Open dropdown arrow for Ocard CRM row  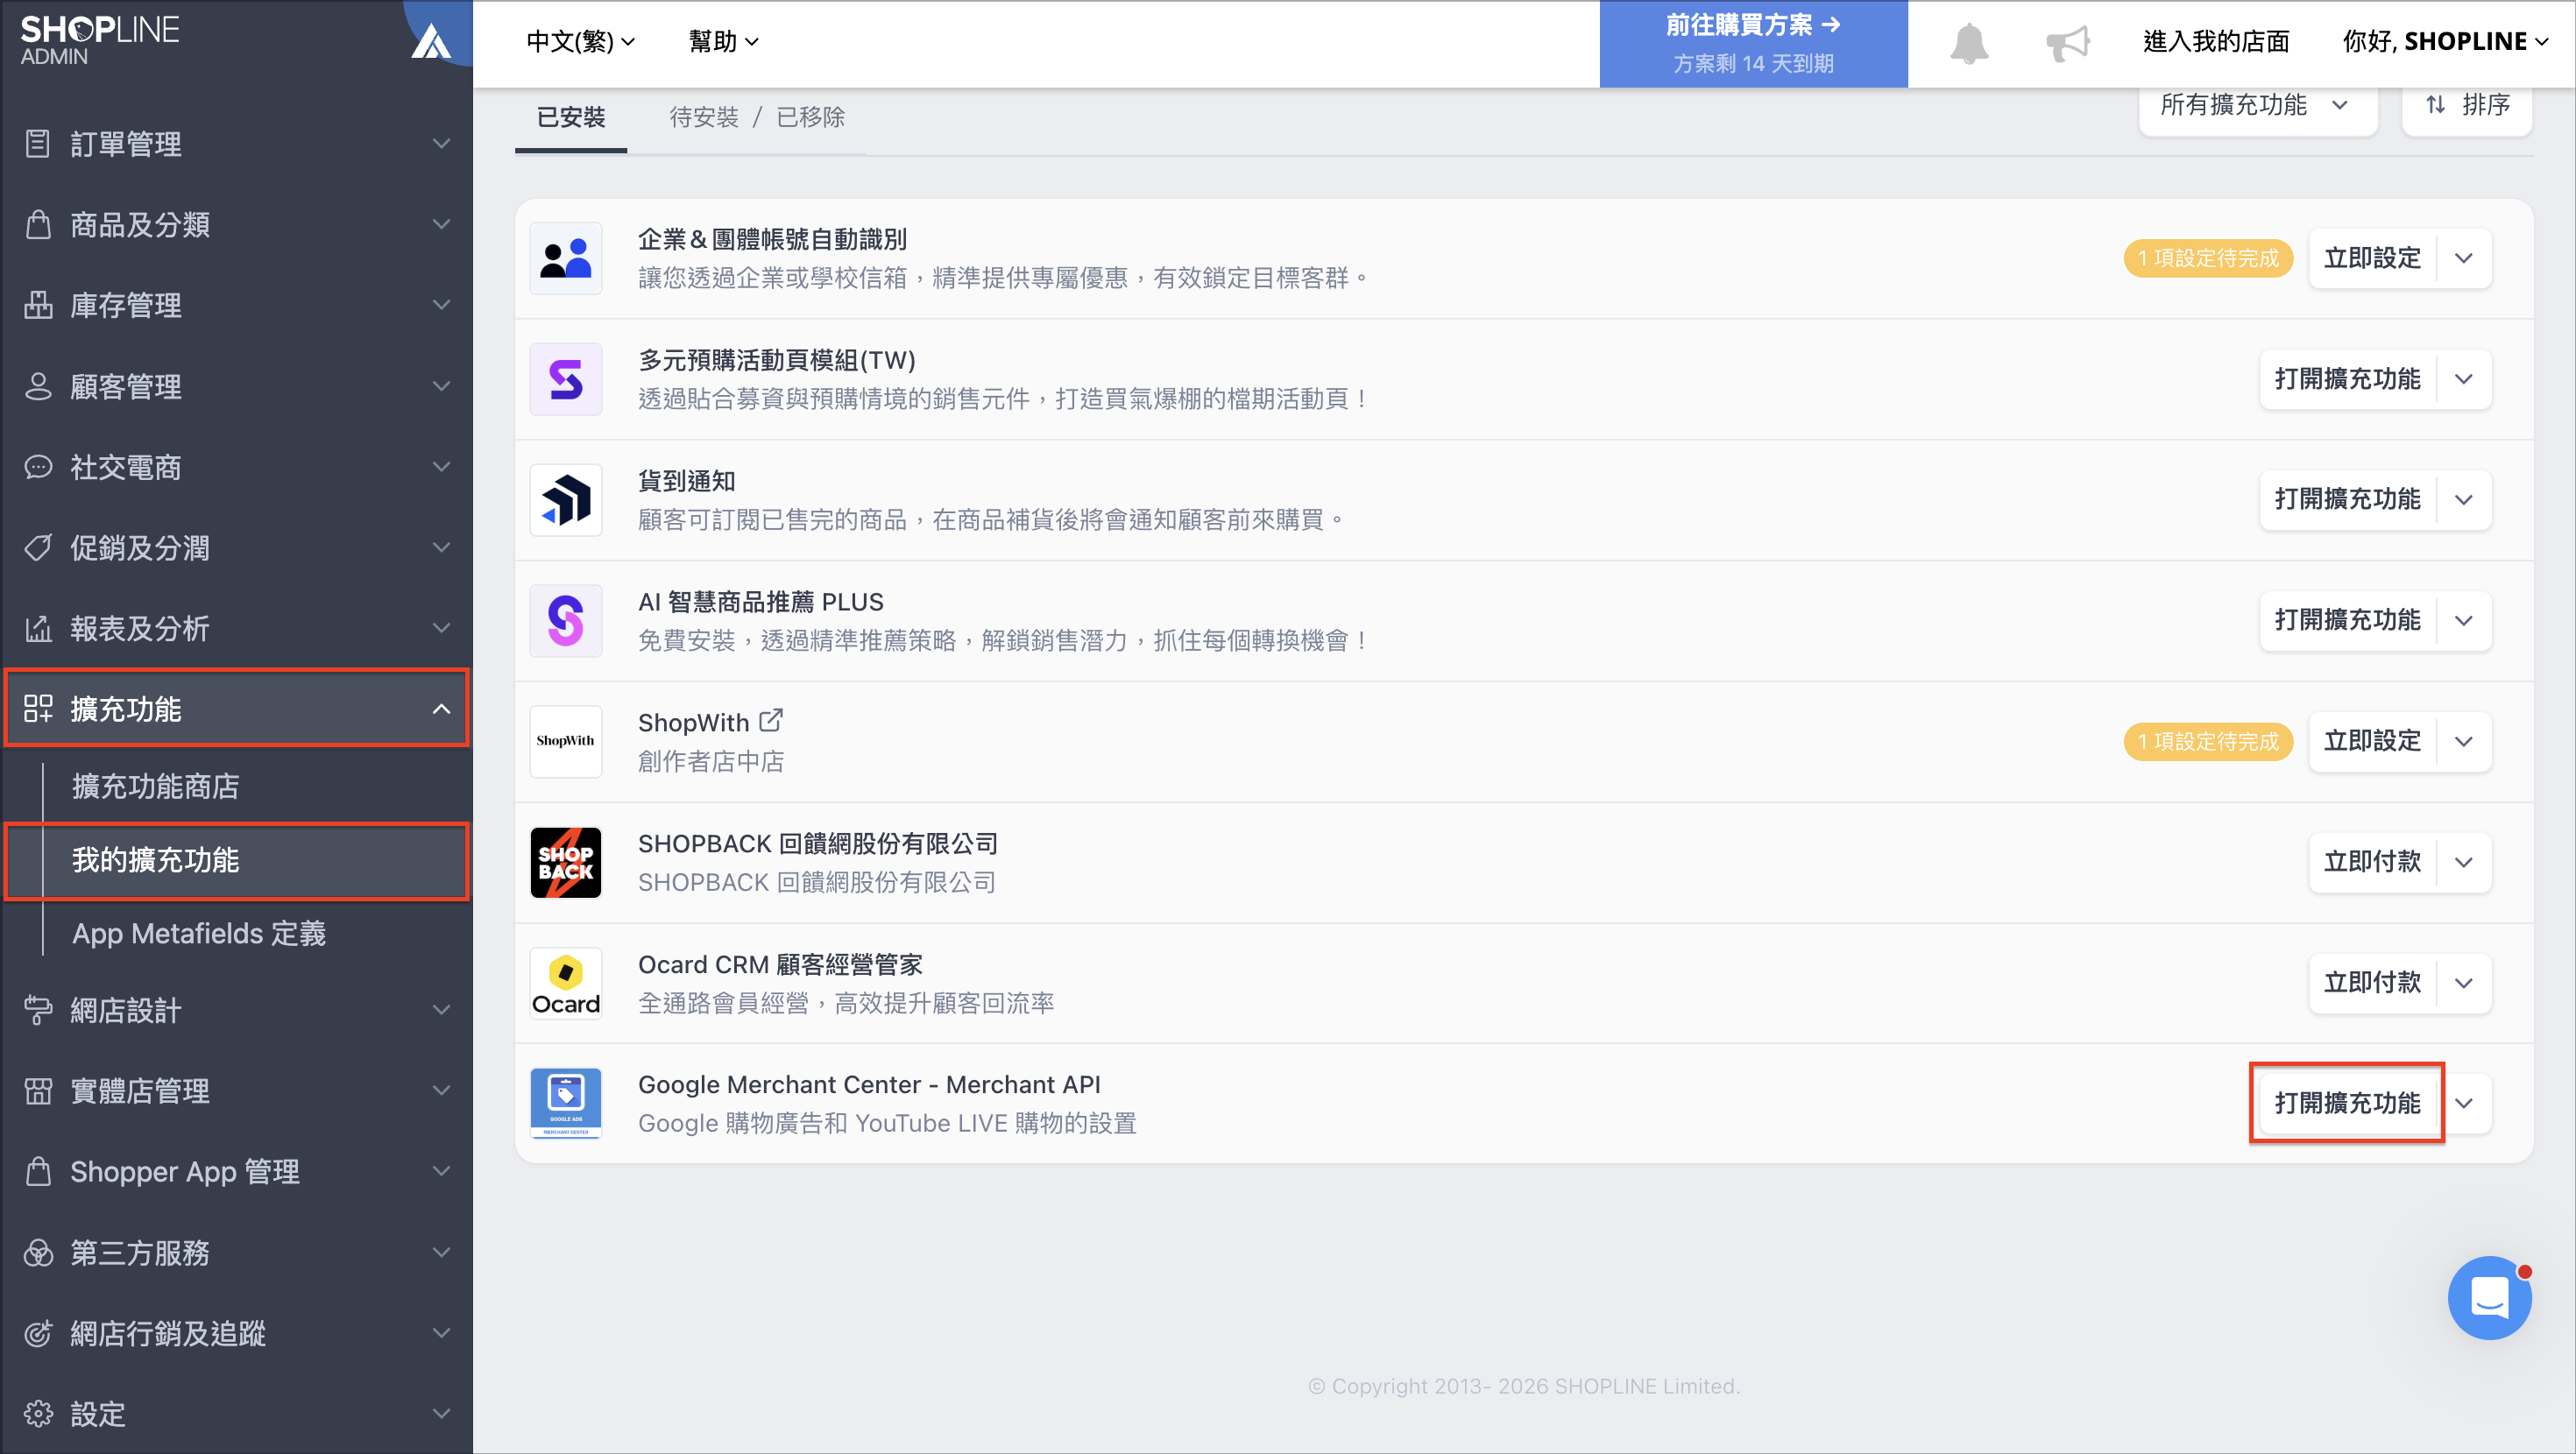tap(2464, 982)
